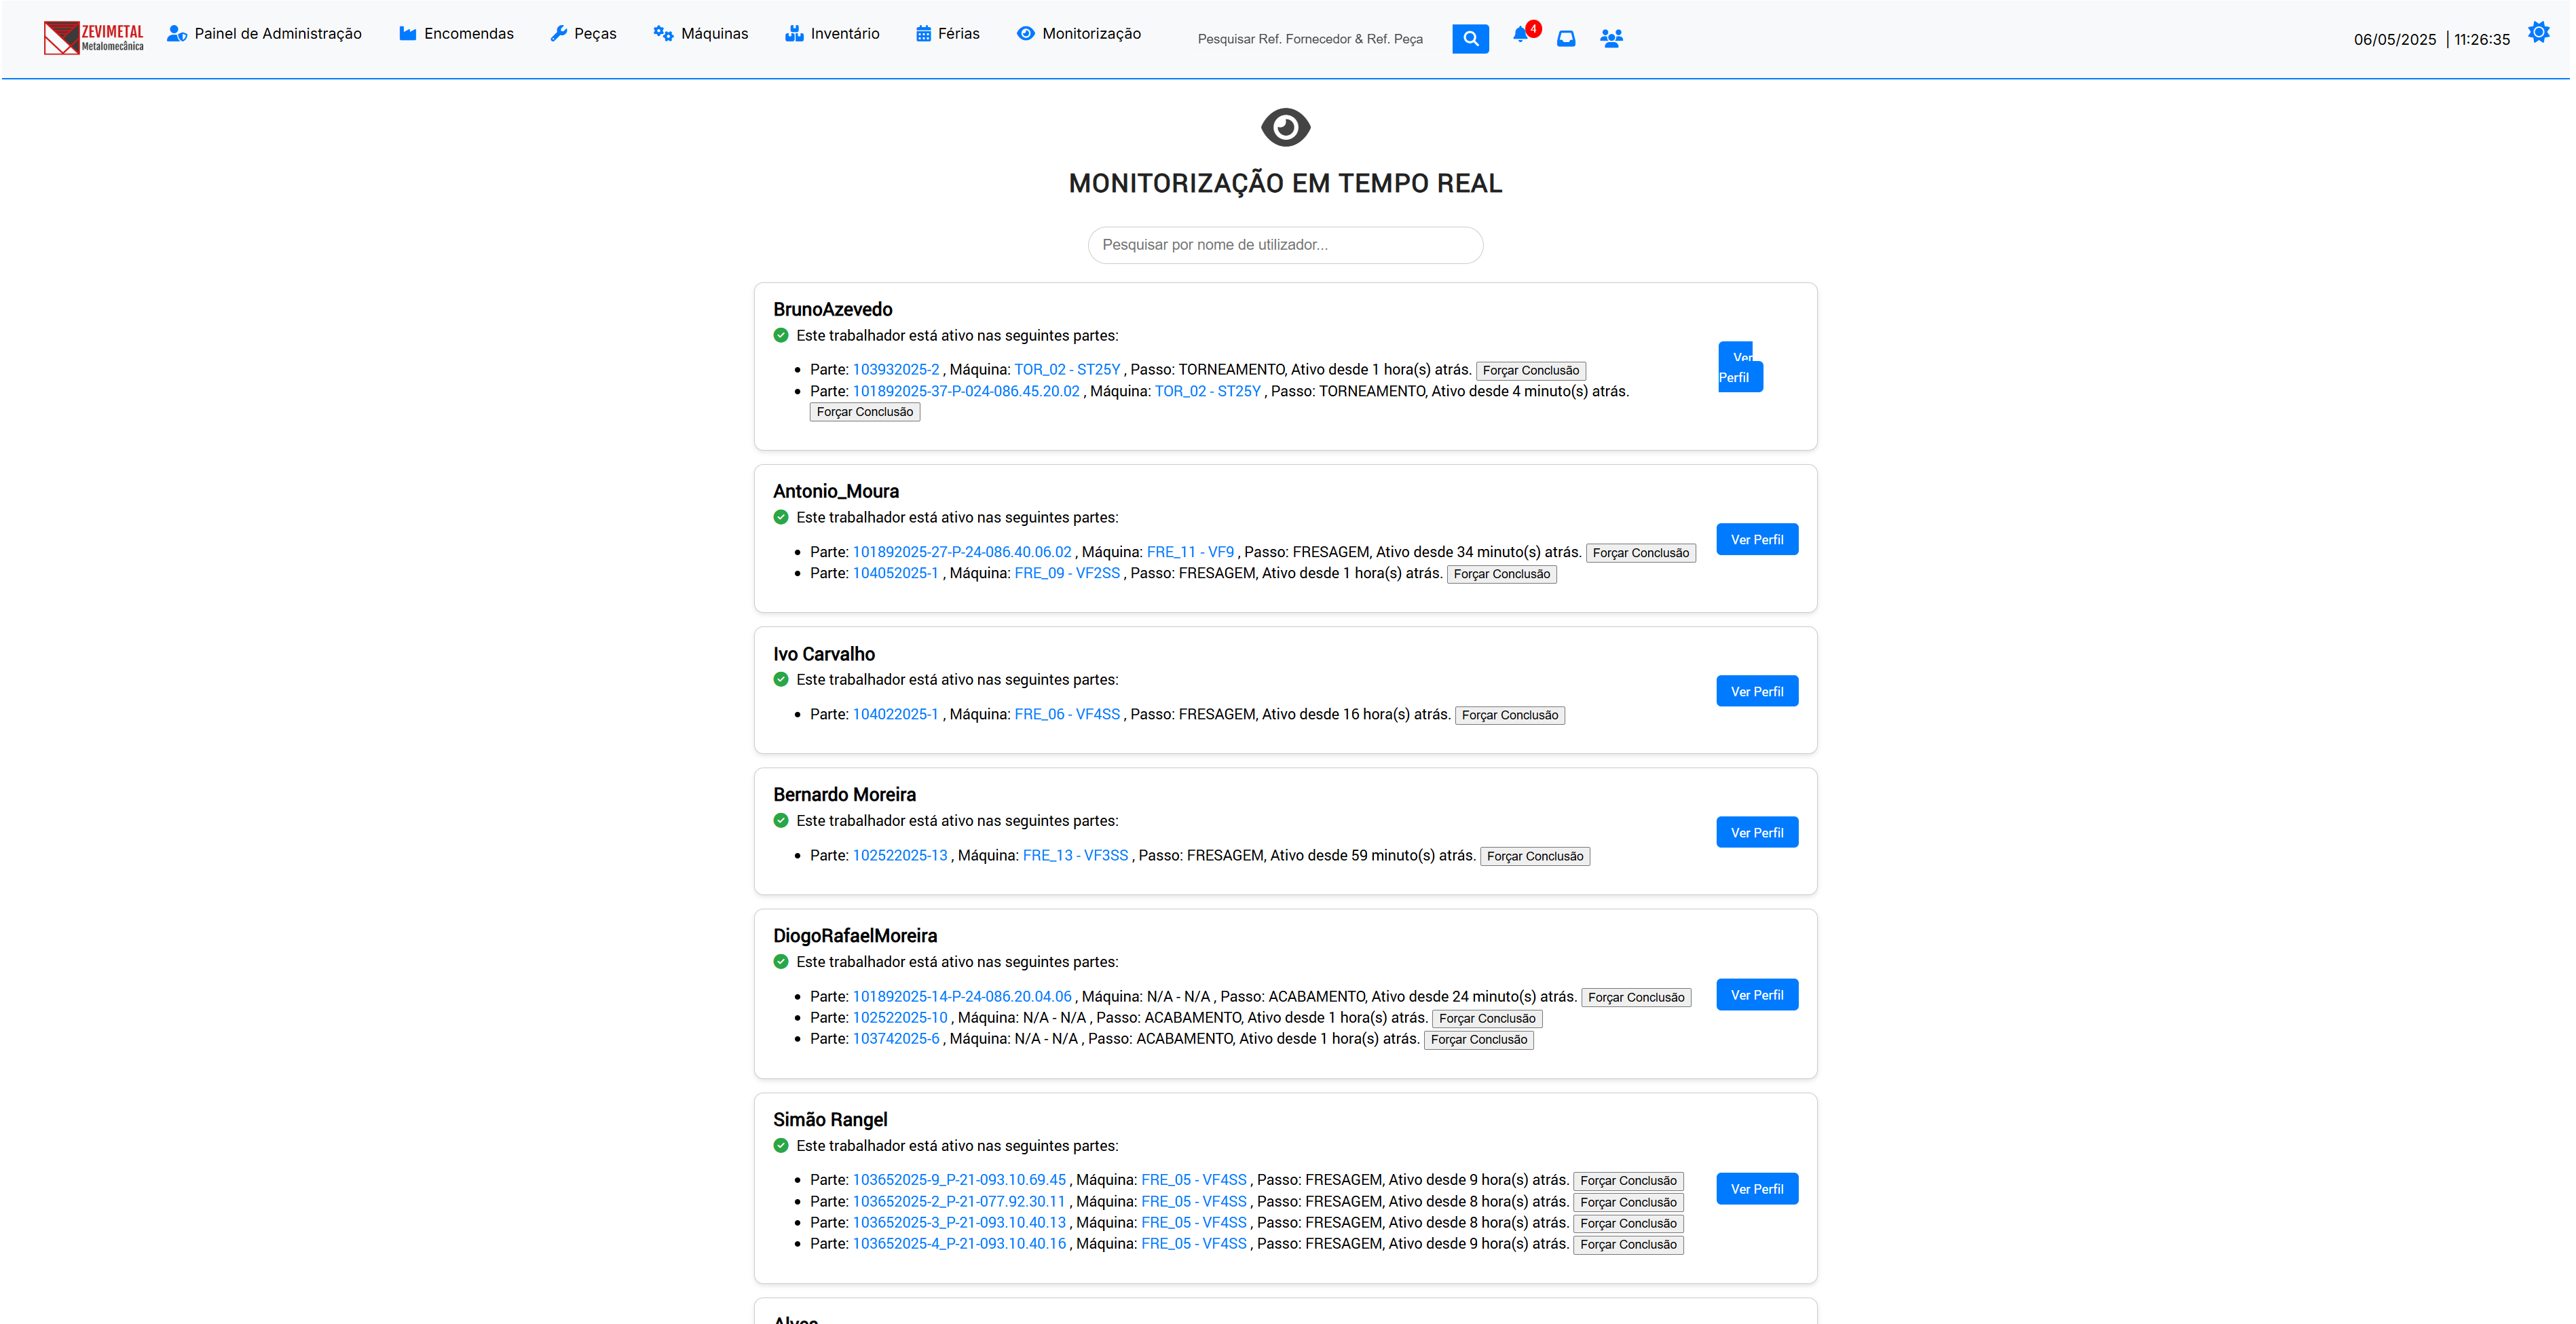Open the Máquinas menu item
The width and height of the screenshot is (2576, 1324).
pos(700,34)
